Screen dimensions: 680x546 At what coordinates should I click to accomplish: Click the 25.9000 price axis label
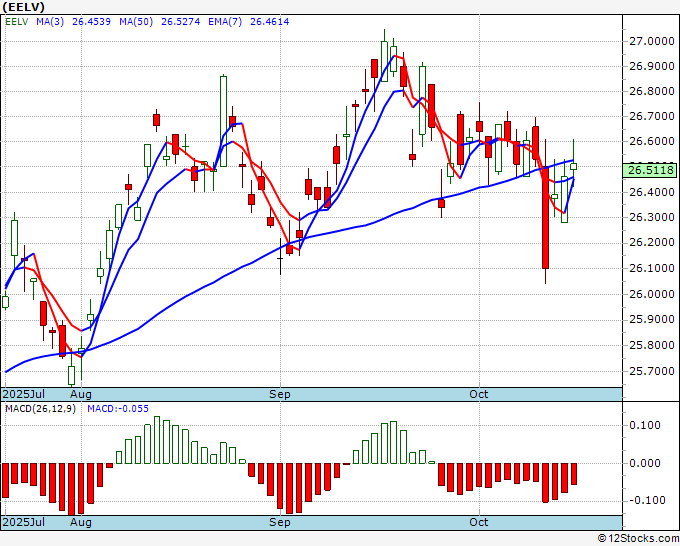tap(652, 320)
